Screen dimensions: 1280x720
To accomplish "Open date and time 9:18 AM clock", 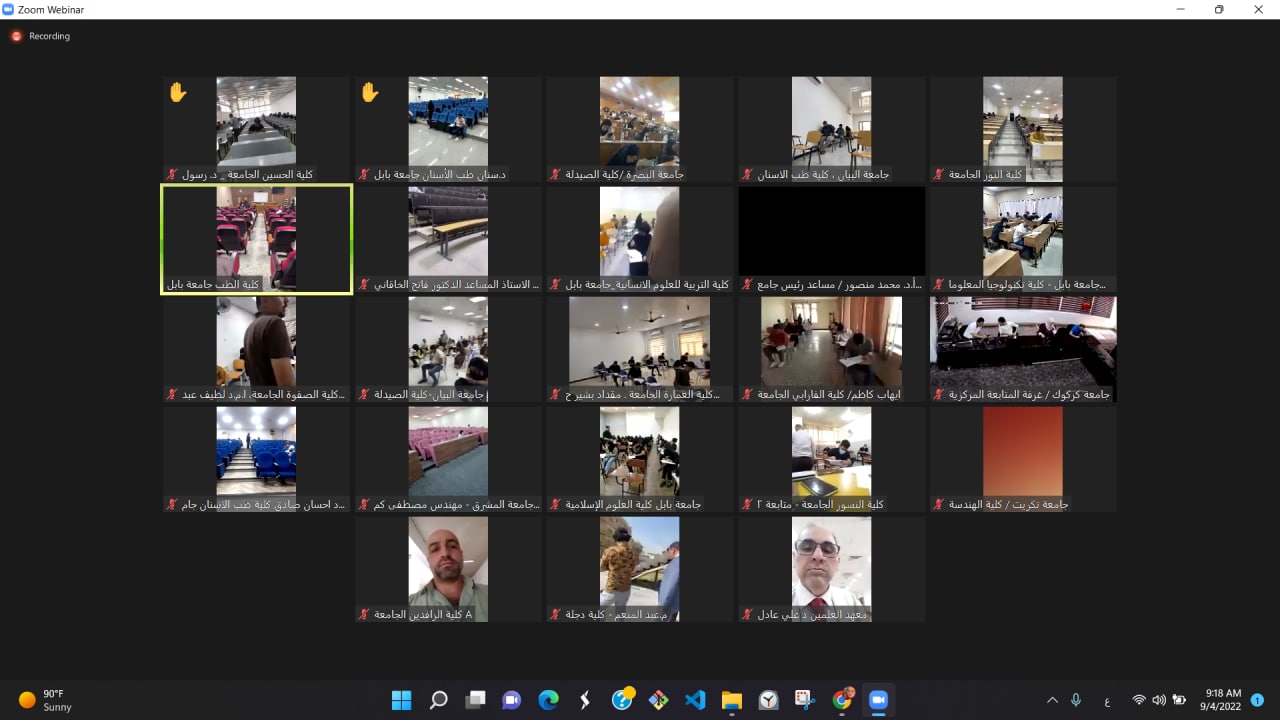I will (x=1222, y=700).
